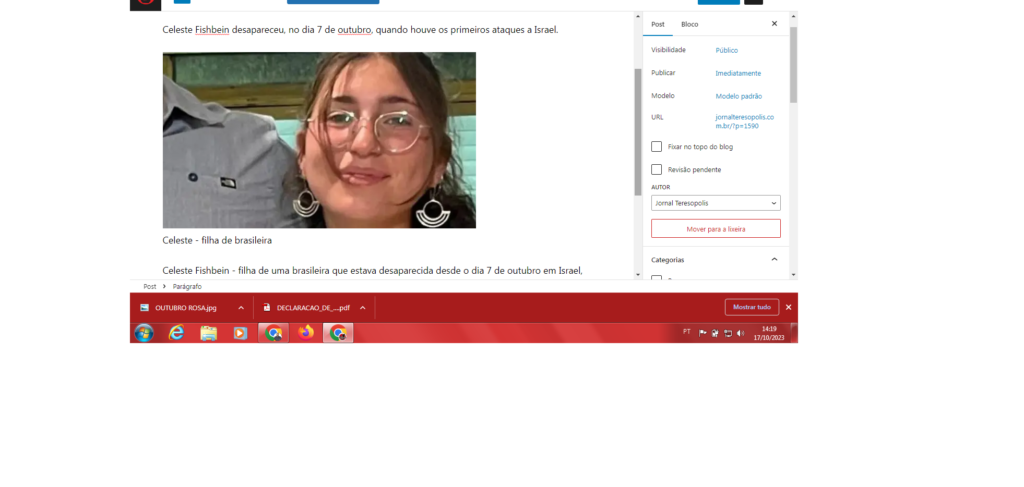Open Internet Explorer from the taskbar
This screenshot has height=487, width=1024.
(177, 333)
